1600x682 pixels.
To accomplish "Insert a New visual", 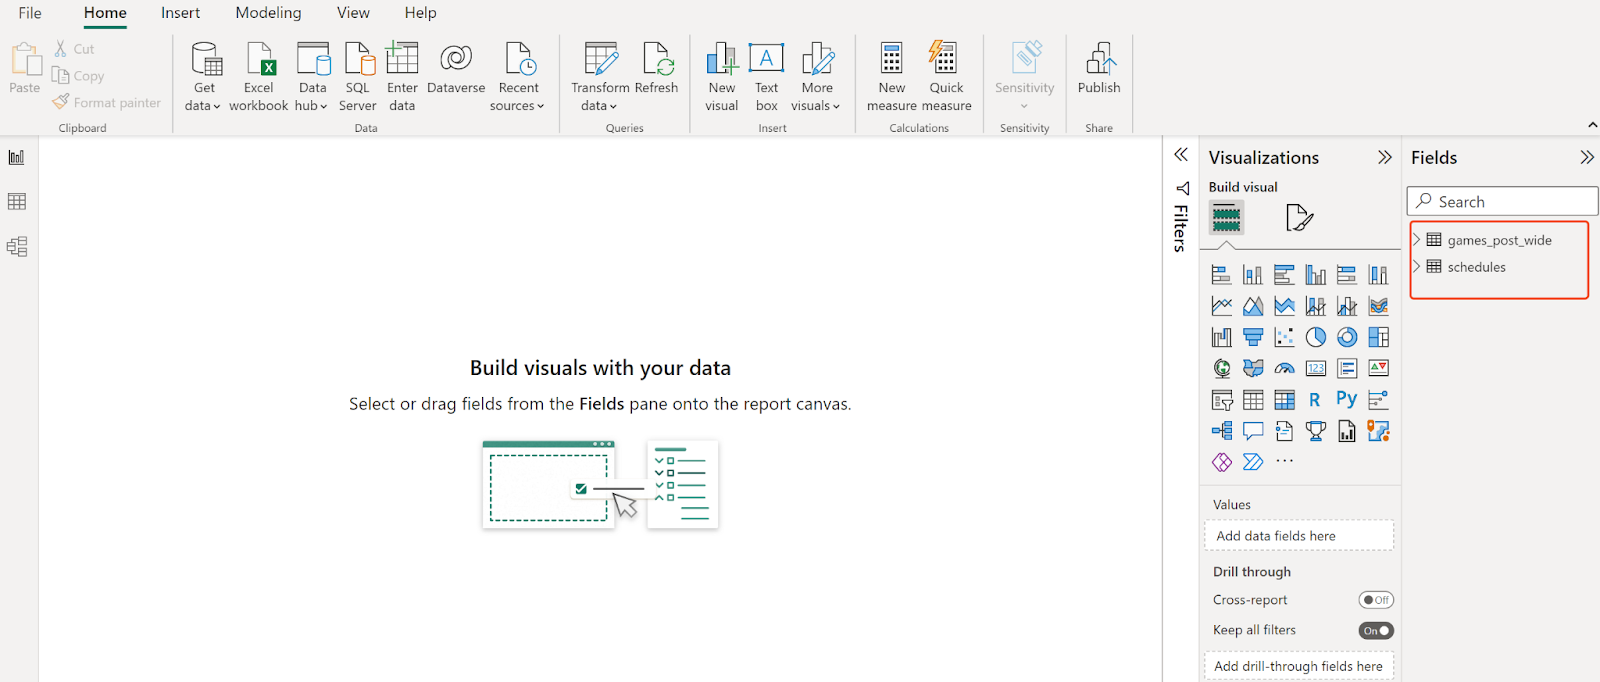I will pos(722,76).
